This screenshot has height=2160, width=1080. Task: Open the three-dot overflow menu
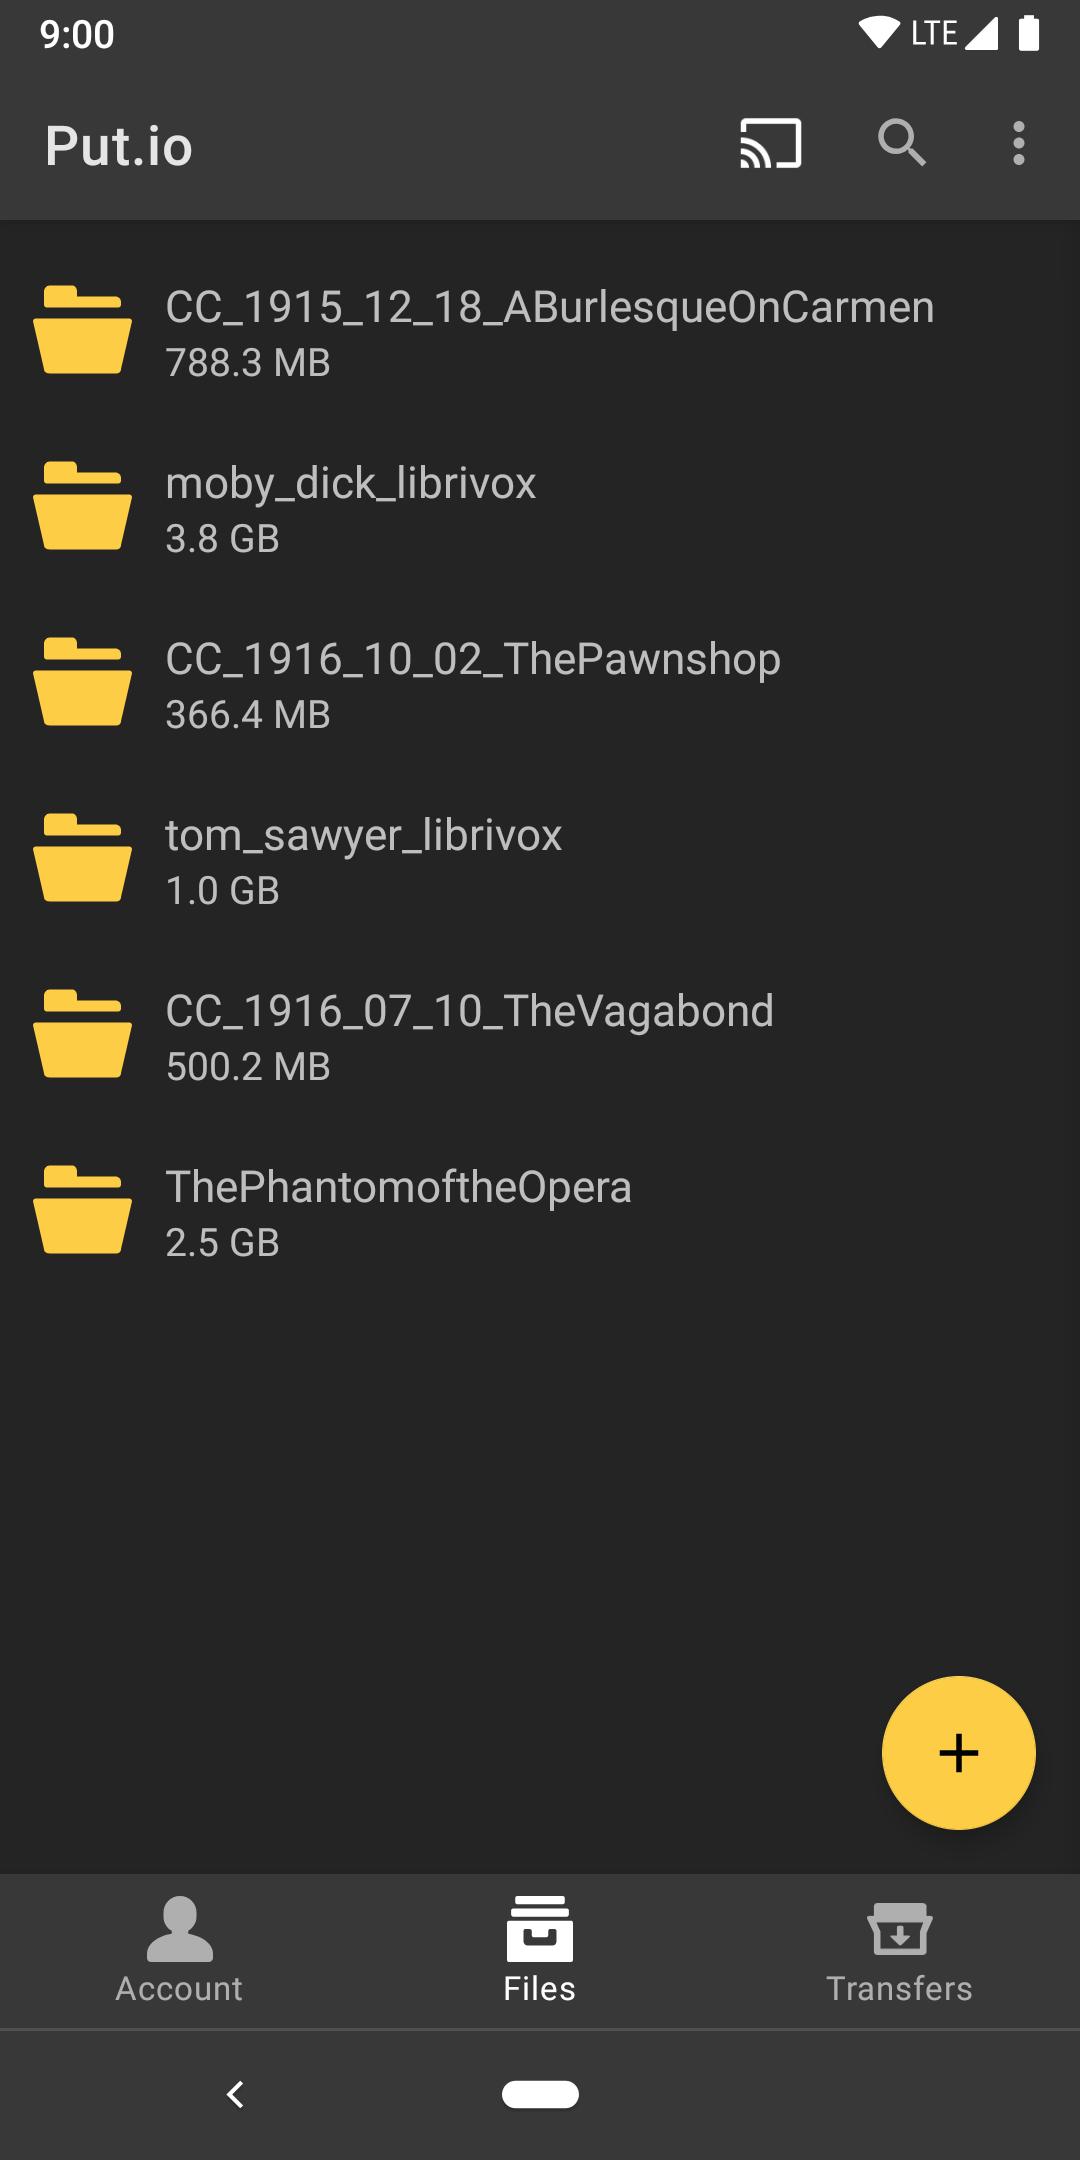pyautogui.click(x=1018, y=144)
